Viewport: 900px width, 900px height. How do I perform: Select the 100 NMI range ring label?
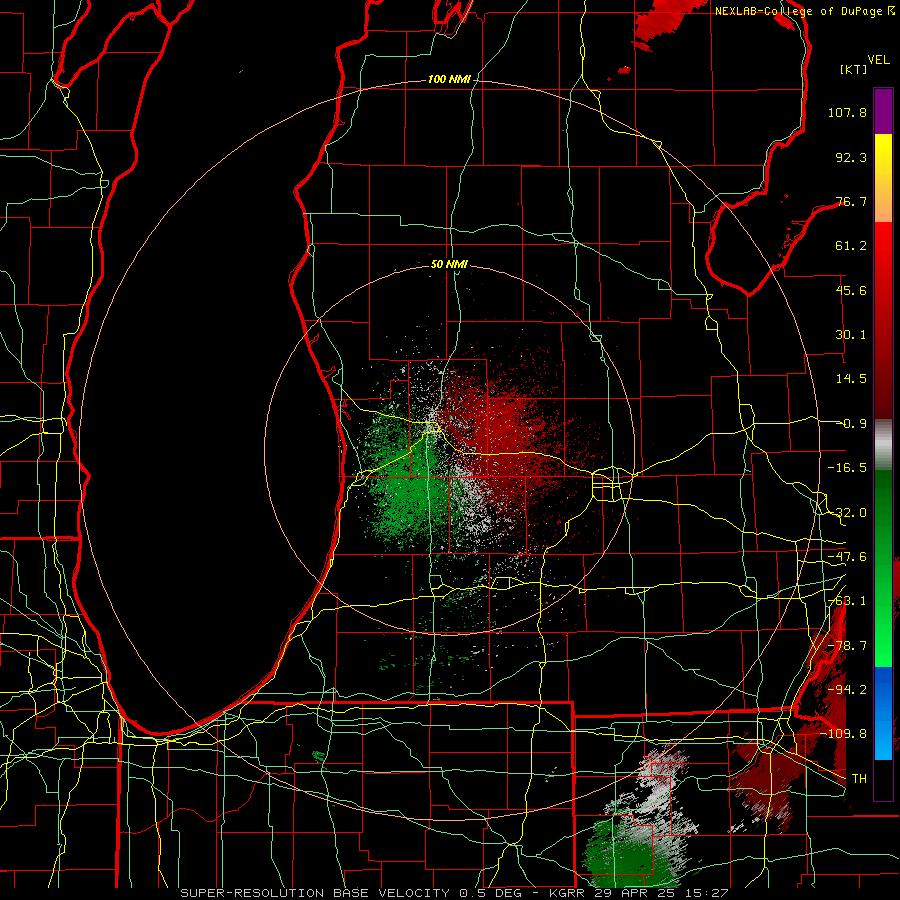coord(449,79)
